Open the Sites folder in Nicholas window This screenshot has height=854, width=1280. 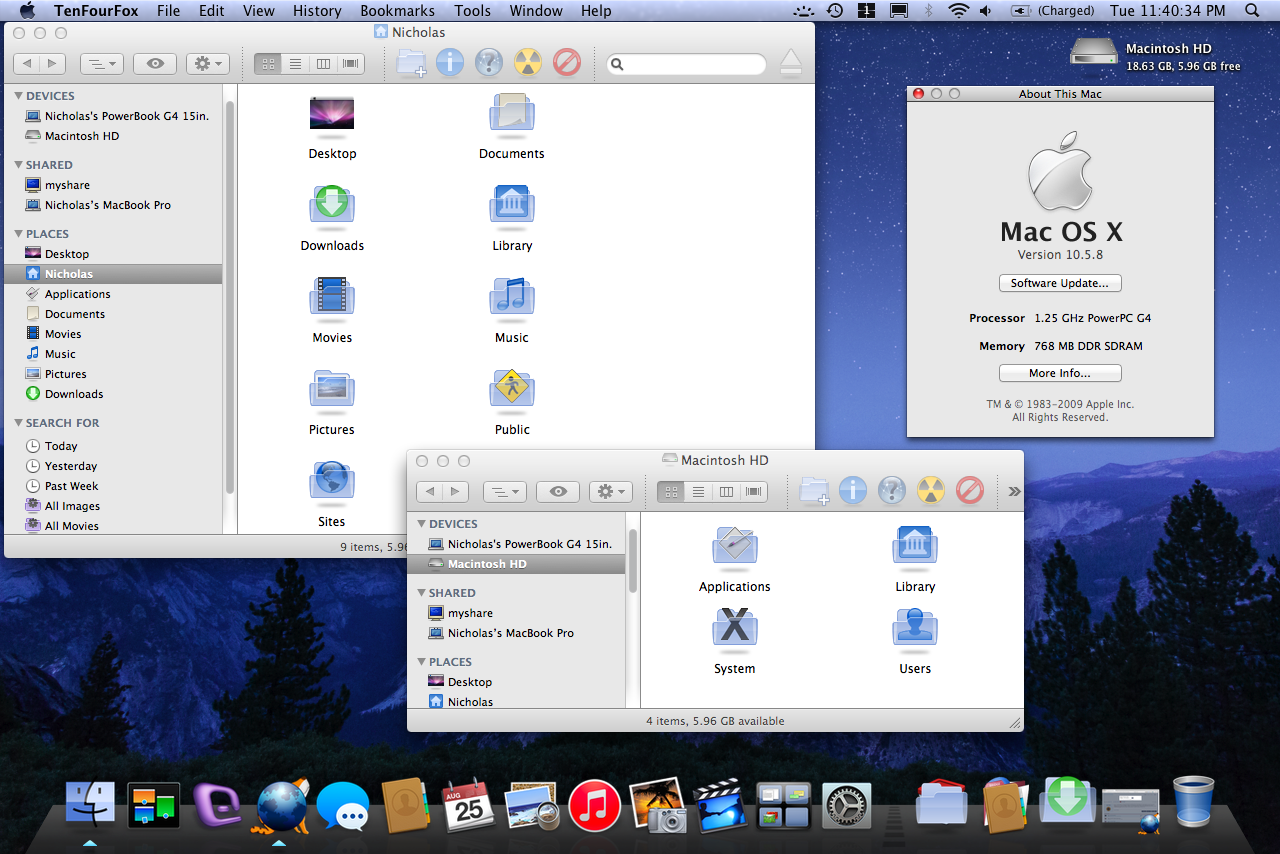[x=332, y=481]
